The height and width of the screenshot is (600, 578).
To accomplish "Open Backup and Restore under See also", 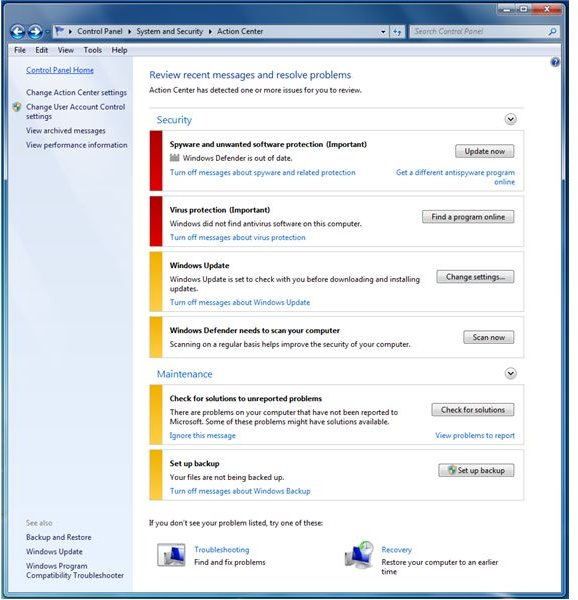I will coord(59,537).
